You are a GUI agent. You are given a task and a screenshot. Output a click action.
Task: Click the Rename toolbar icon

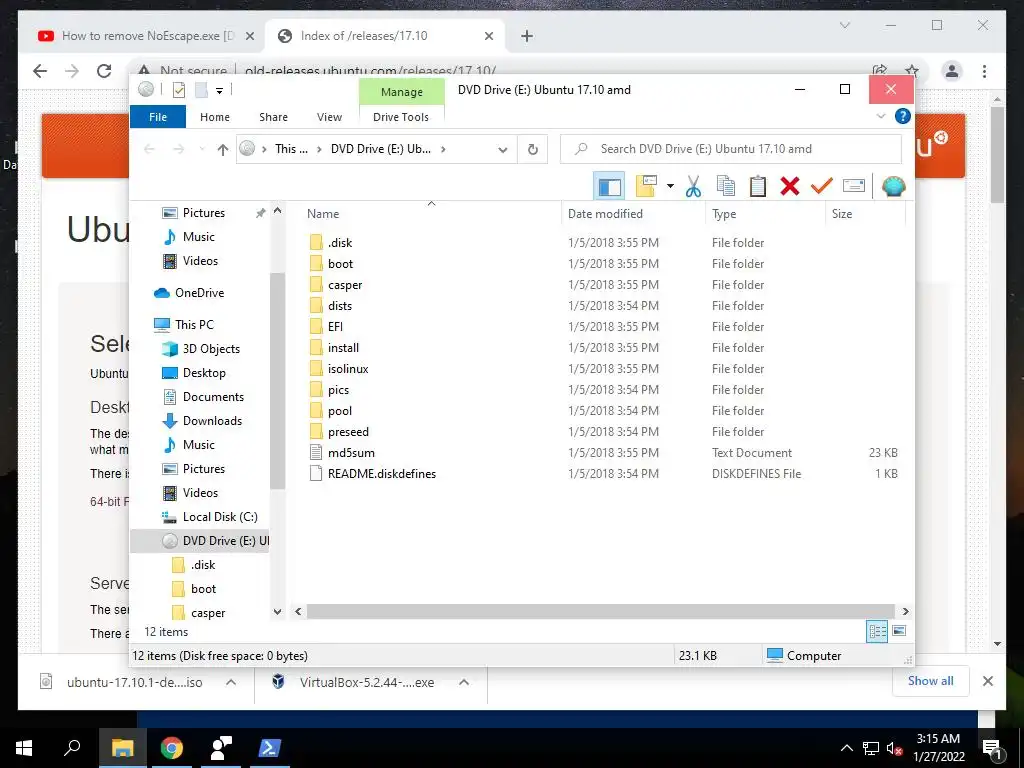(854, 187)
